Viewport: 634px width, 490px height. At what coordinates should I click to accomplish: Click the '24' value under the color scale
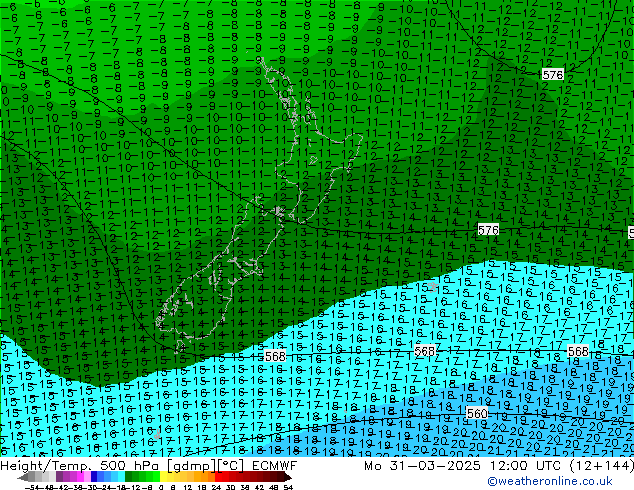pos(216,487)
